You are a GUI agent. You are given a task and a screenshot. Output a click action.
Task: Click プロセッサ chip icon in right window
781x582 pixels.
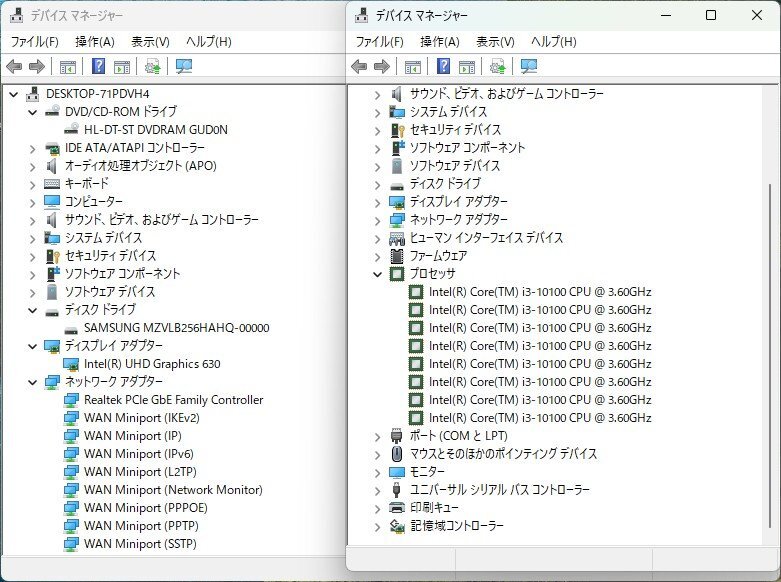coord(397,274)
